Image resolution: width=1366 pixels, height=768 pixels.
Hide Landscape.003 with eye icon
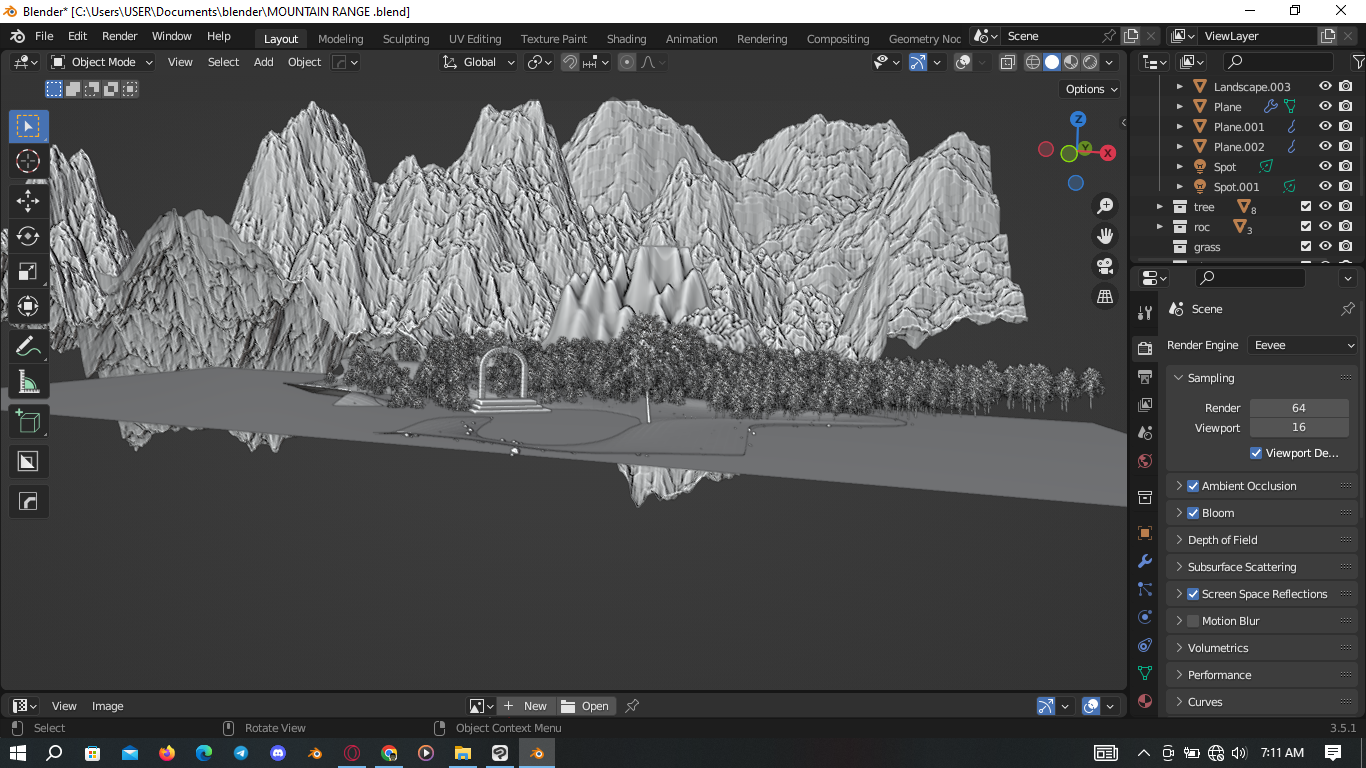(x=1325, y=87)
